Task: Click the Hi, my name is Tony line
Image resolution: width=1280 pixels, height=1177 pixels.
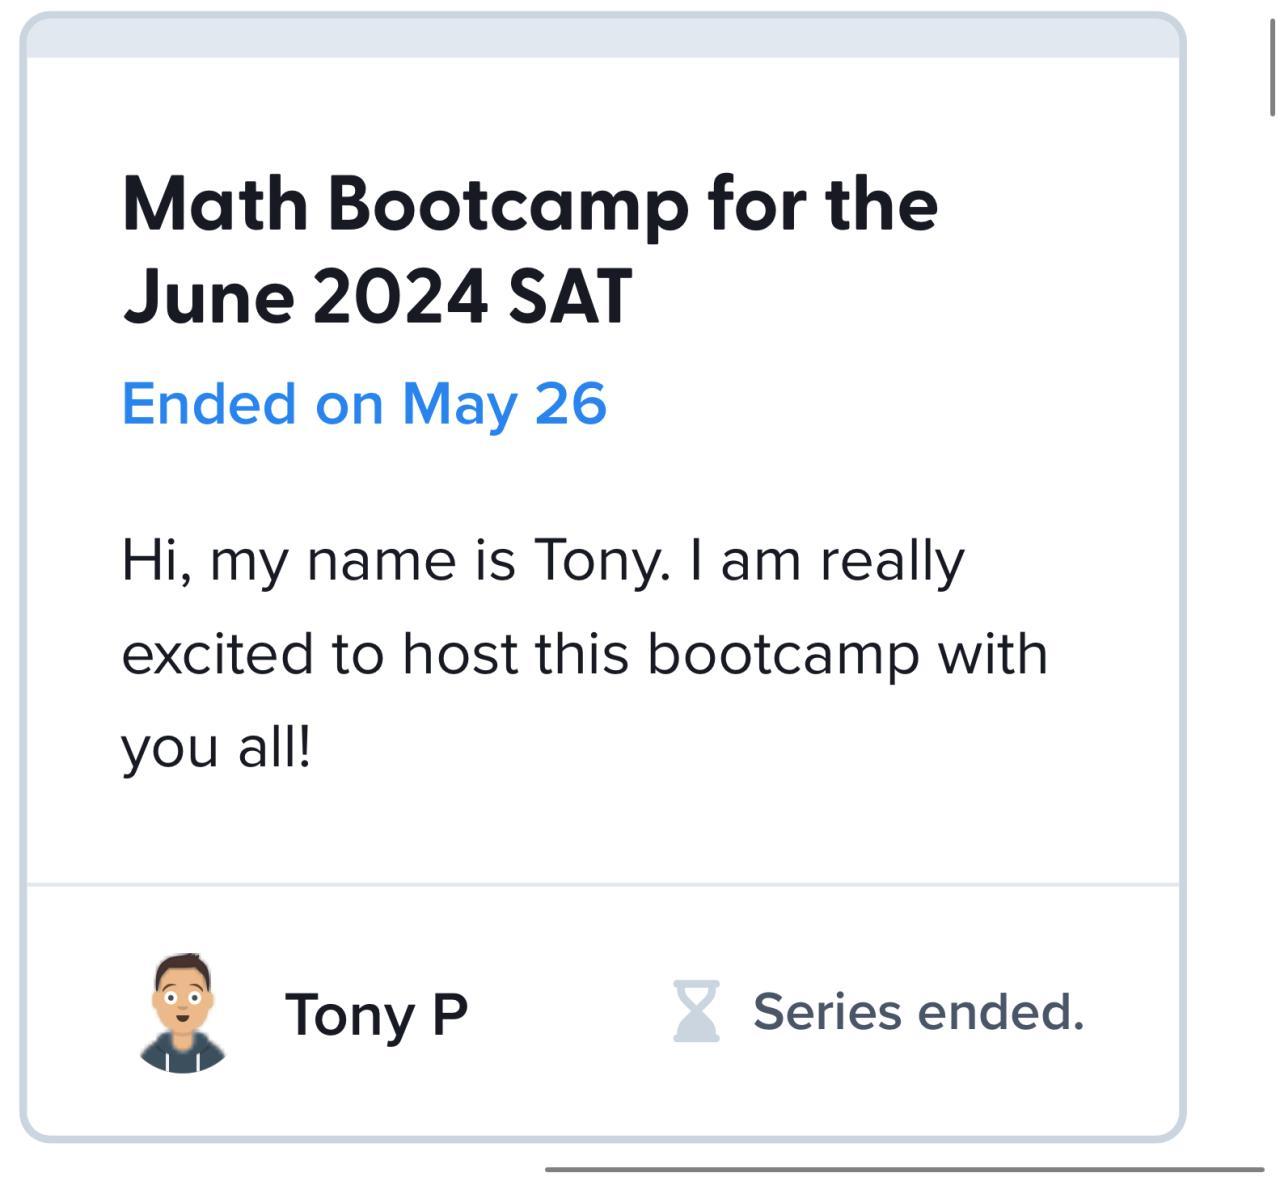Action: (542, 560)
